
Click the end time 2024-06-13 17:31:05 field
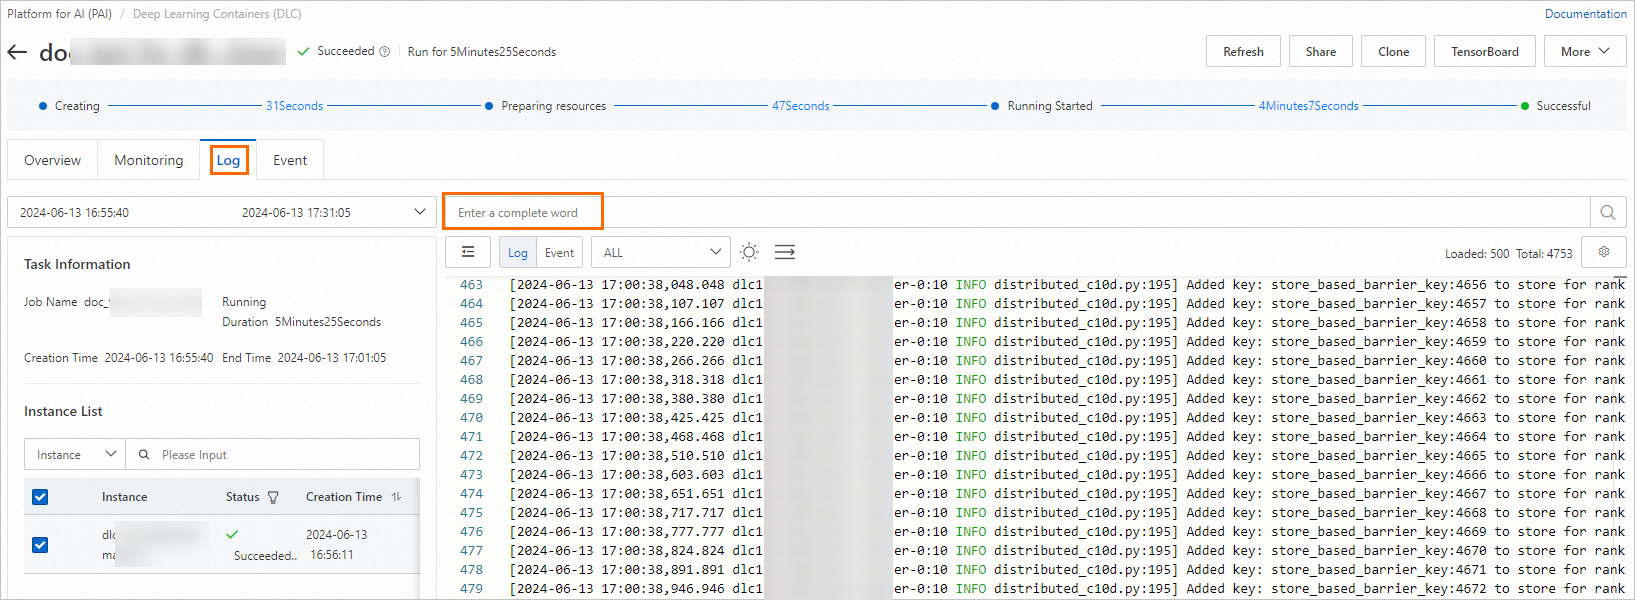296,212
